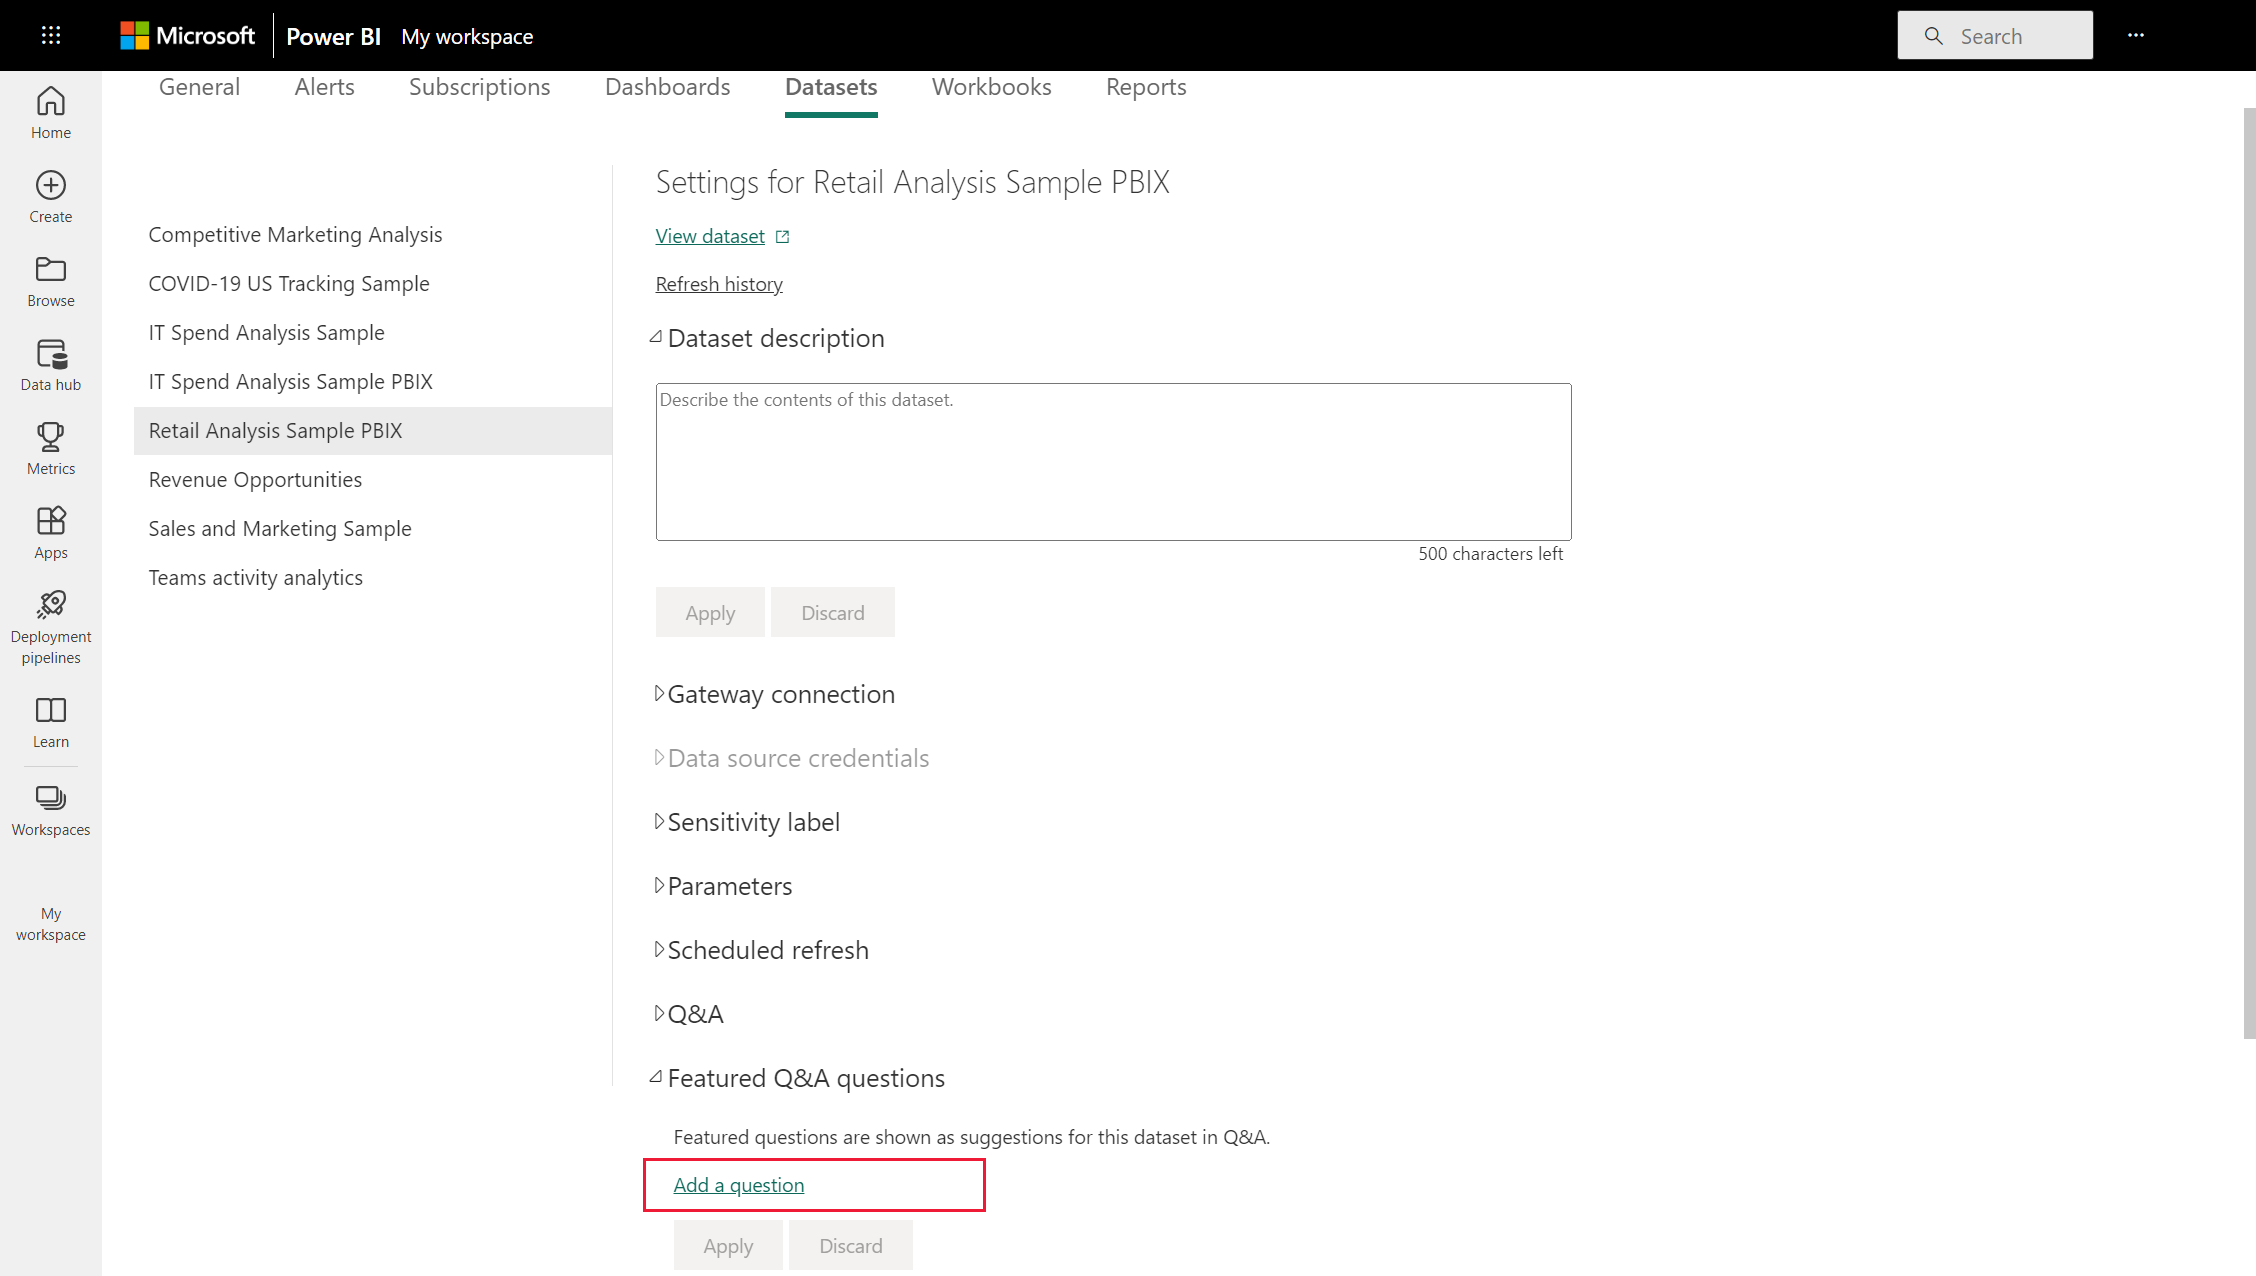2256x1276 pixels.
Task: Select the Datasets tab
Action: 831,87
